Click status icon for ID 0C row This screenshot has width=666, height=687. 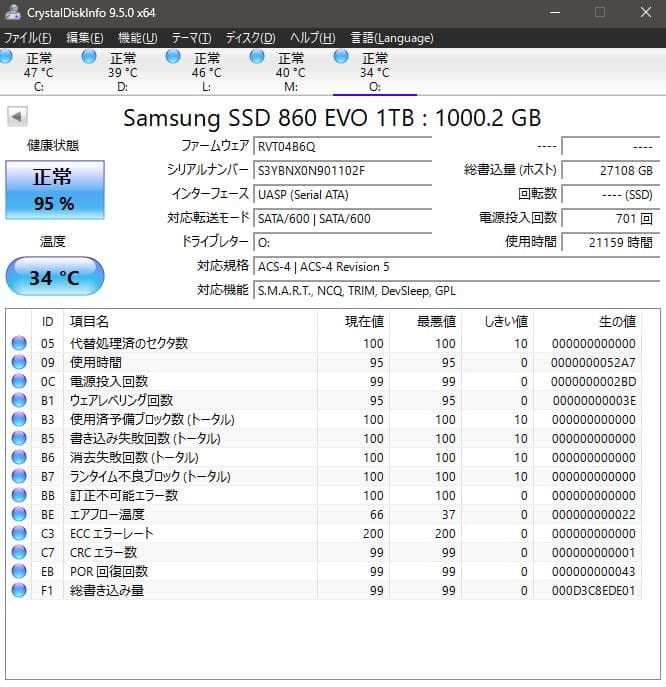(x=19, y=381)
